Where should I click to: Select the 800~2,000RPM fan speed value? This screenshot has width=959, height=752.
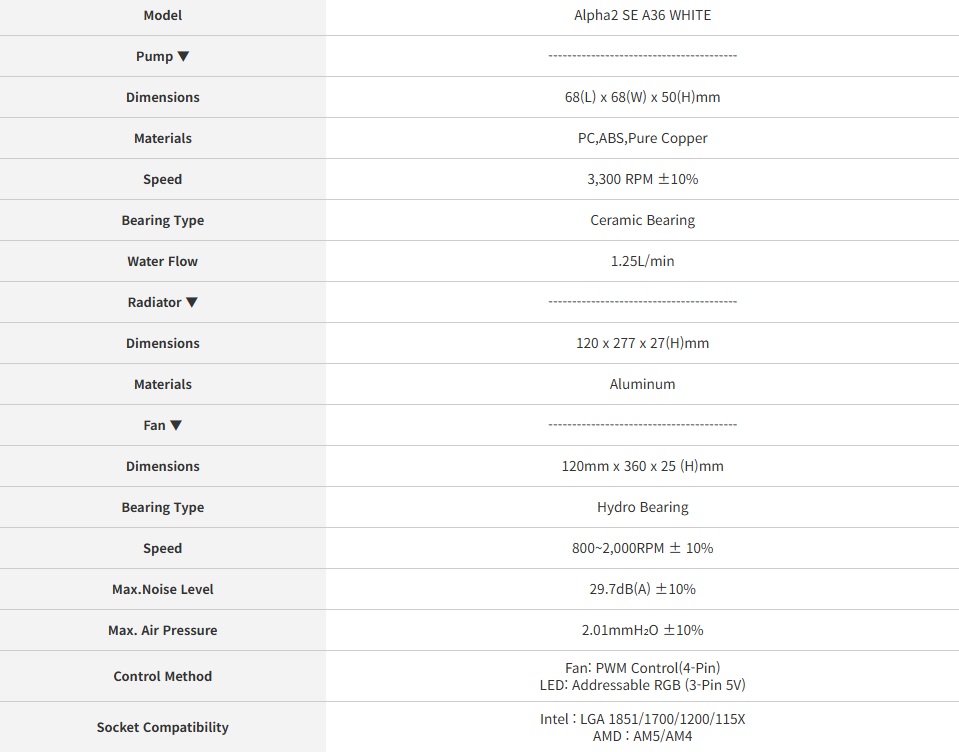(x=643, y=549)
